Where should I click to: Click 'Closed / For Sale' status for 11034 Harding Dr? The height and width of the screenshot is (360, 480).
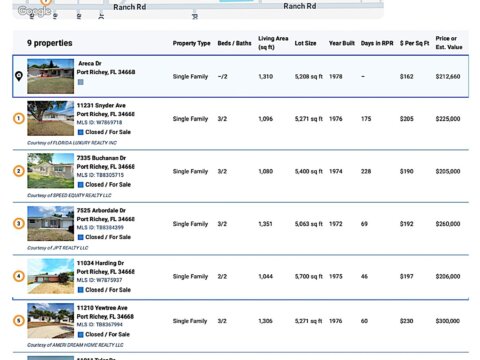[108, 290]
